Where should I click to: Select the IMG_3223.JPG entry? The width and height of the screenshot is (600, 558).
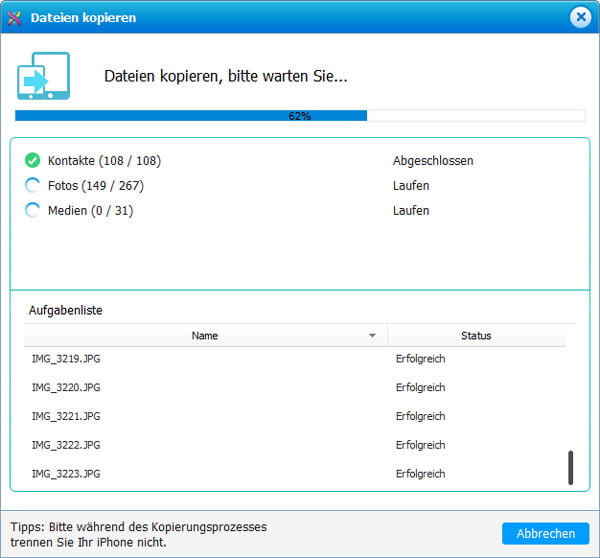pyautogui.click(x=66, y=473)
